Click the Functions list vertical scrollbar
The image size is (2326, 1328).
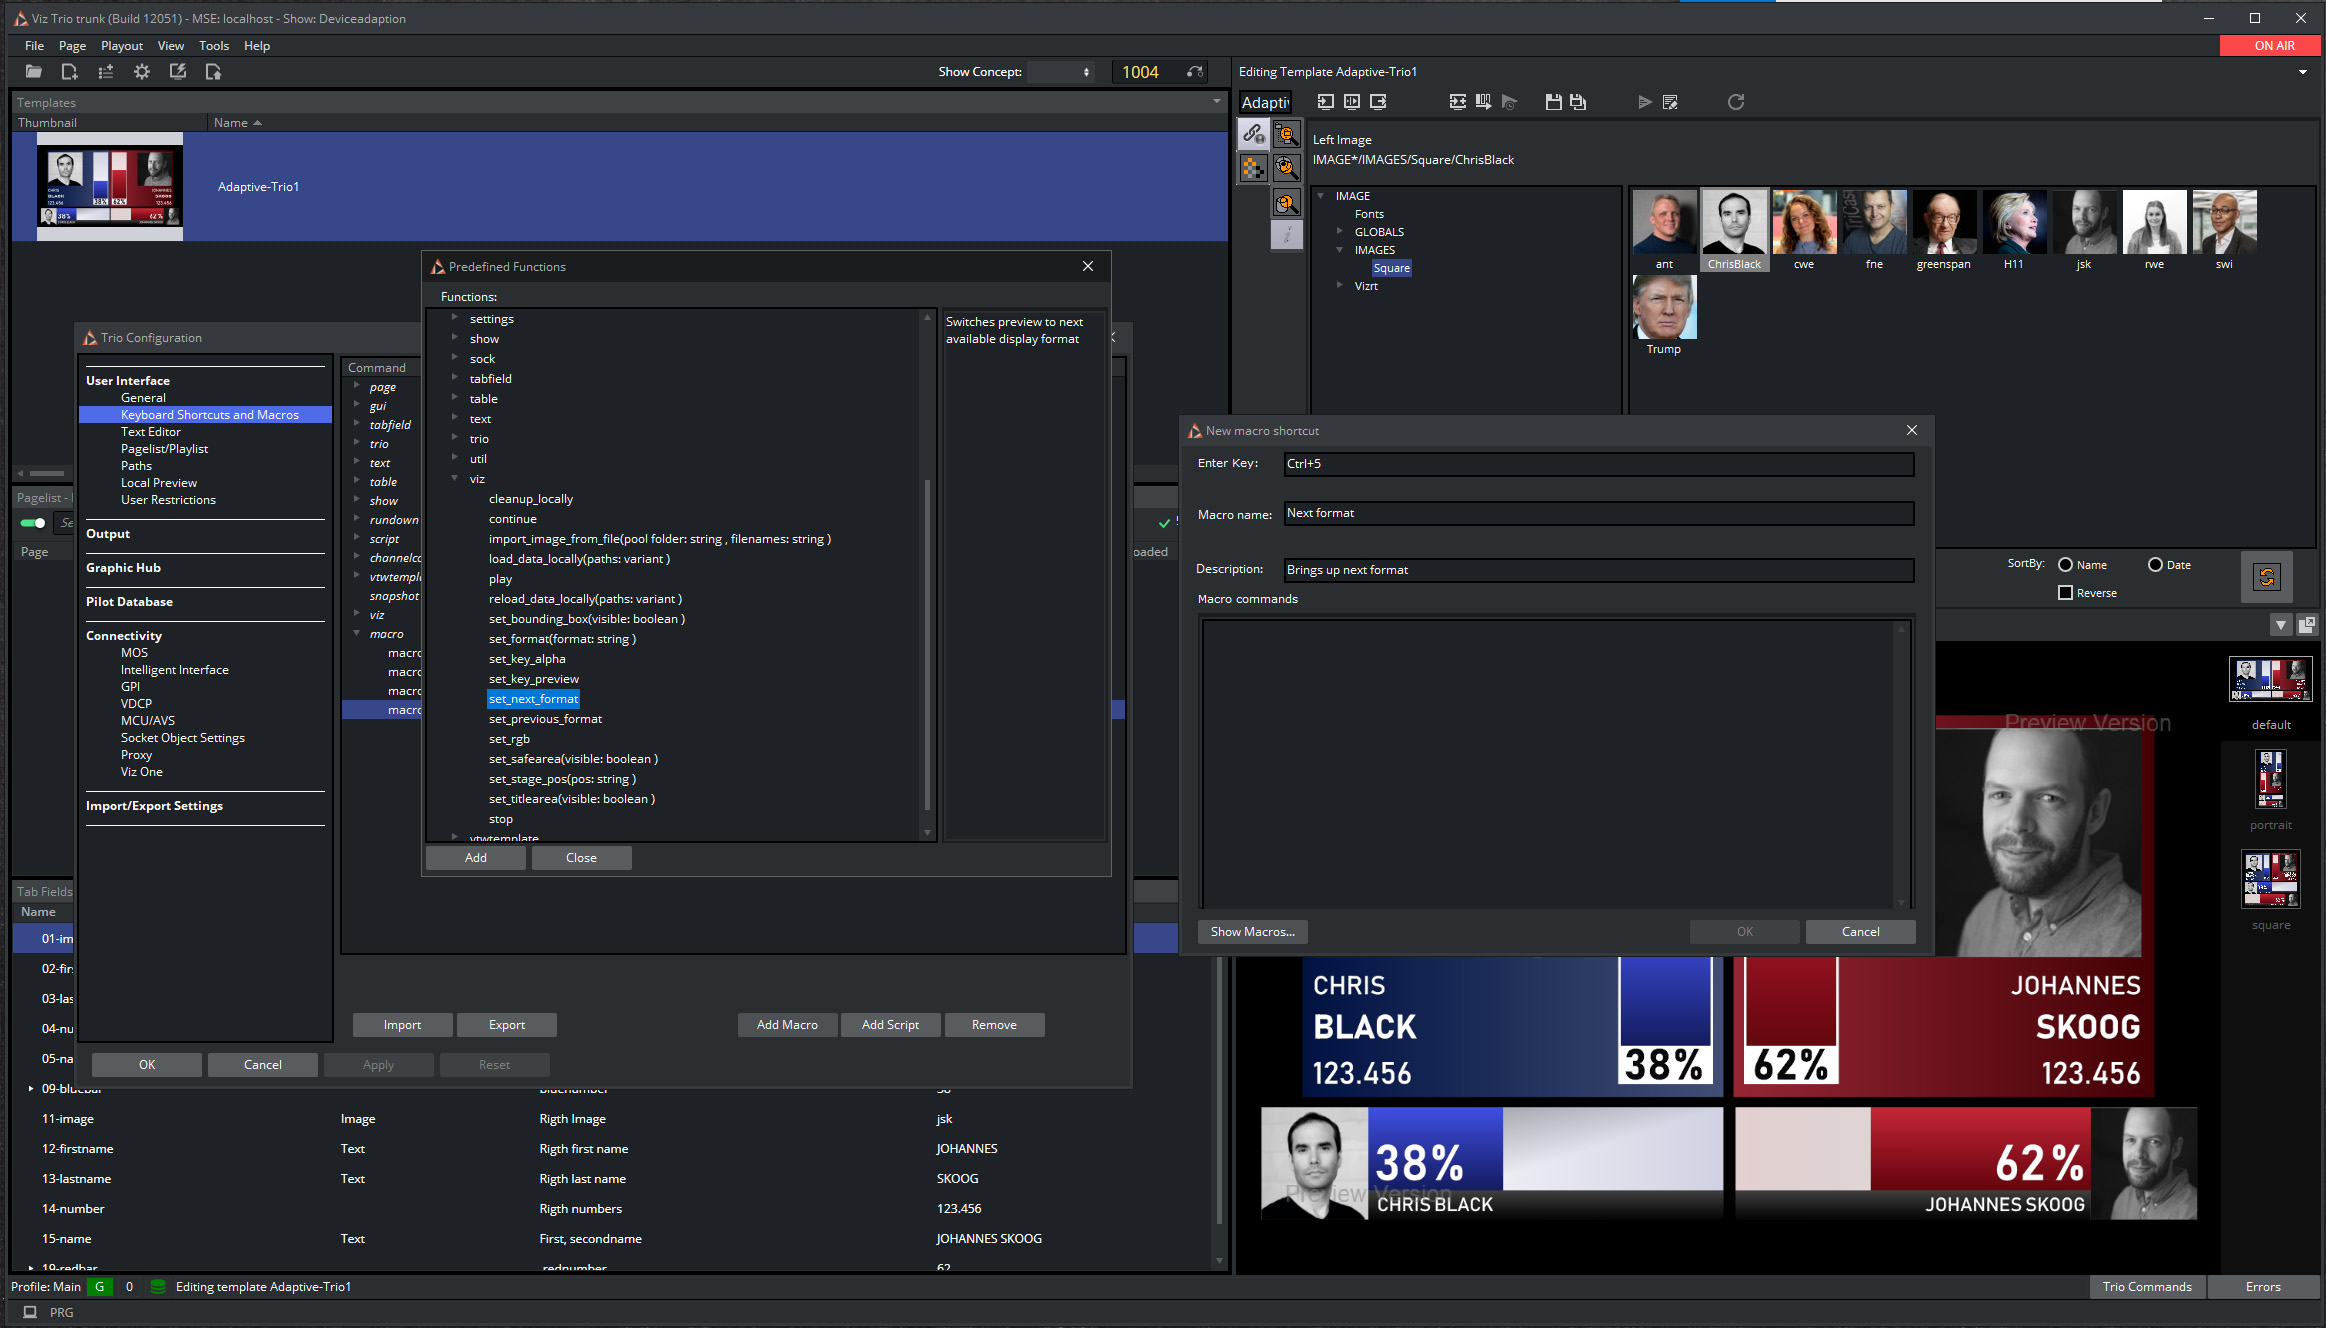[x=927, y=645]
